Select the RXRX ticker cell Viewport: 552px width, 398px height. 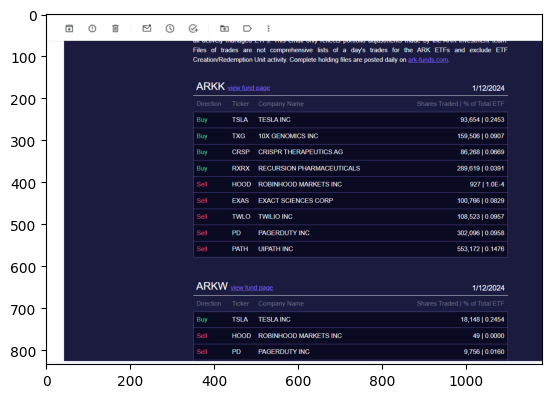coord(241,169)
